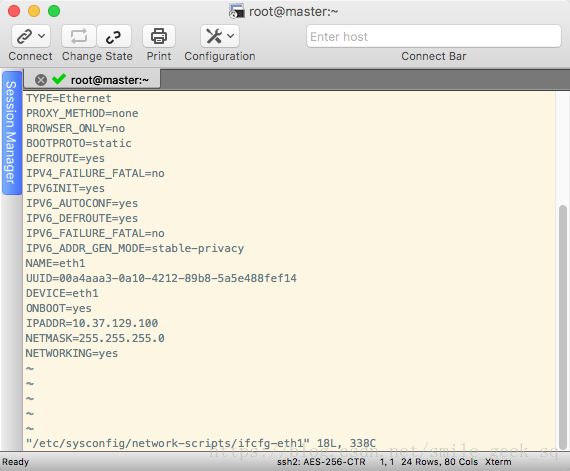Click the Print label
This screenshot has width=570, height=471.
pyautogui.click(x=159, y=56)
